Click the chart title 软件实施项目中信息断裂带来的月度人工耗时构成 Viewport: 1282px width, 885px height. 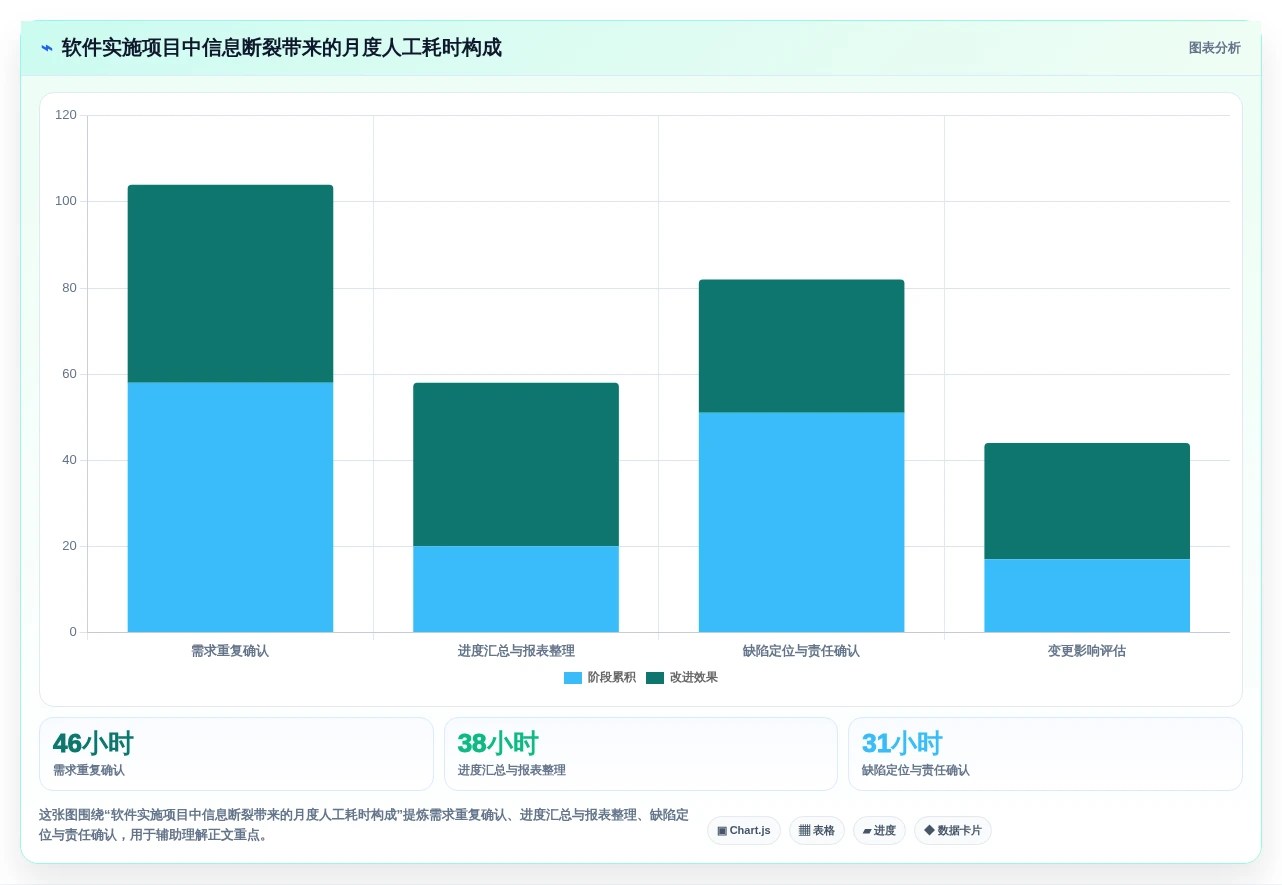click(x=281, y=48)
